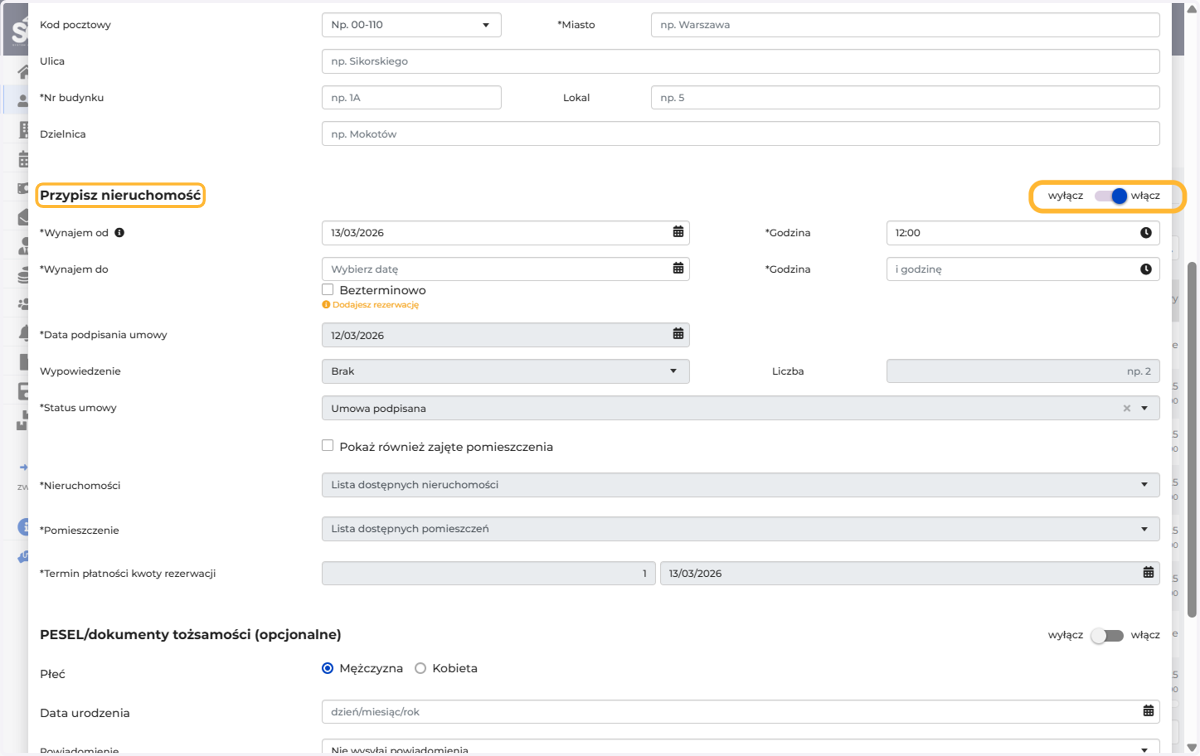Select the Mężczyzna radio button
The width and height of the screenshot is (1200, 756).
(x=327, y=668)
